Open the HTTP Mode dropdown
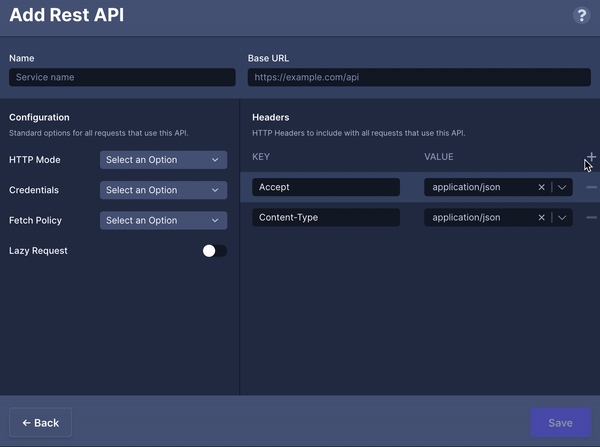Viewport: 600px width, 447px height. click(163, 160)
